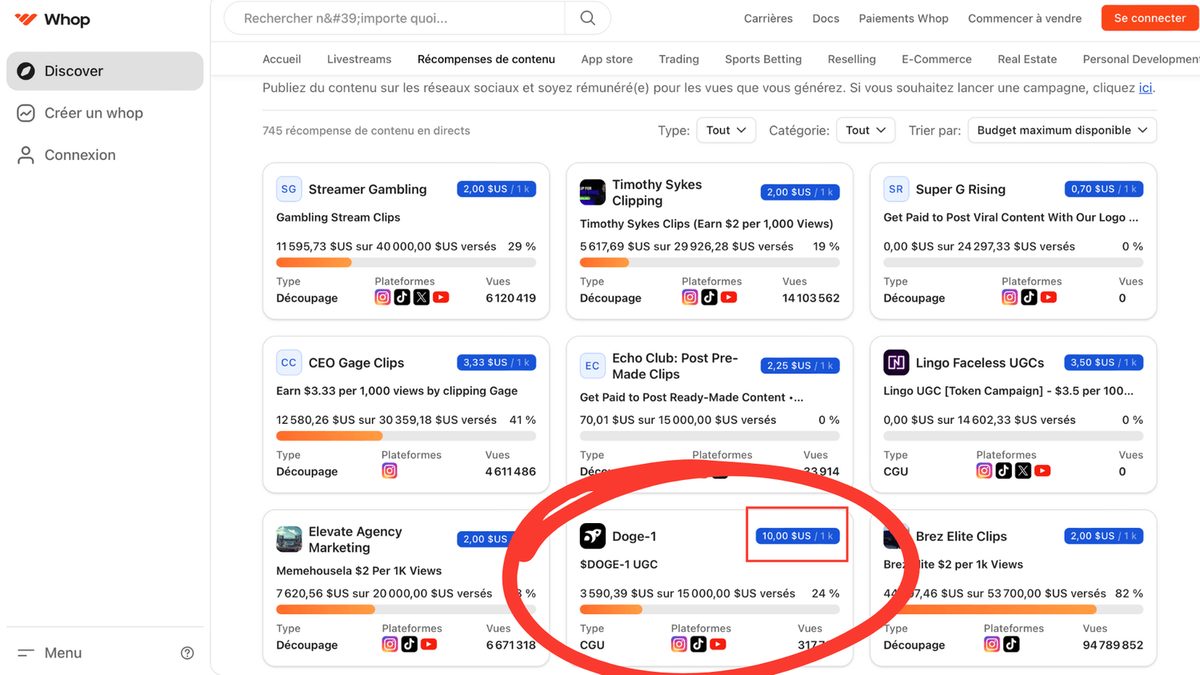Screen dimensions: 1200x675
Task: Click the "ici" campaign link
Action: pos(1146,88)
